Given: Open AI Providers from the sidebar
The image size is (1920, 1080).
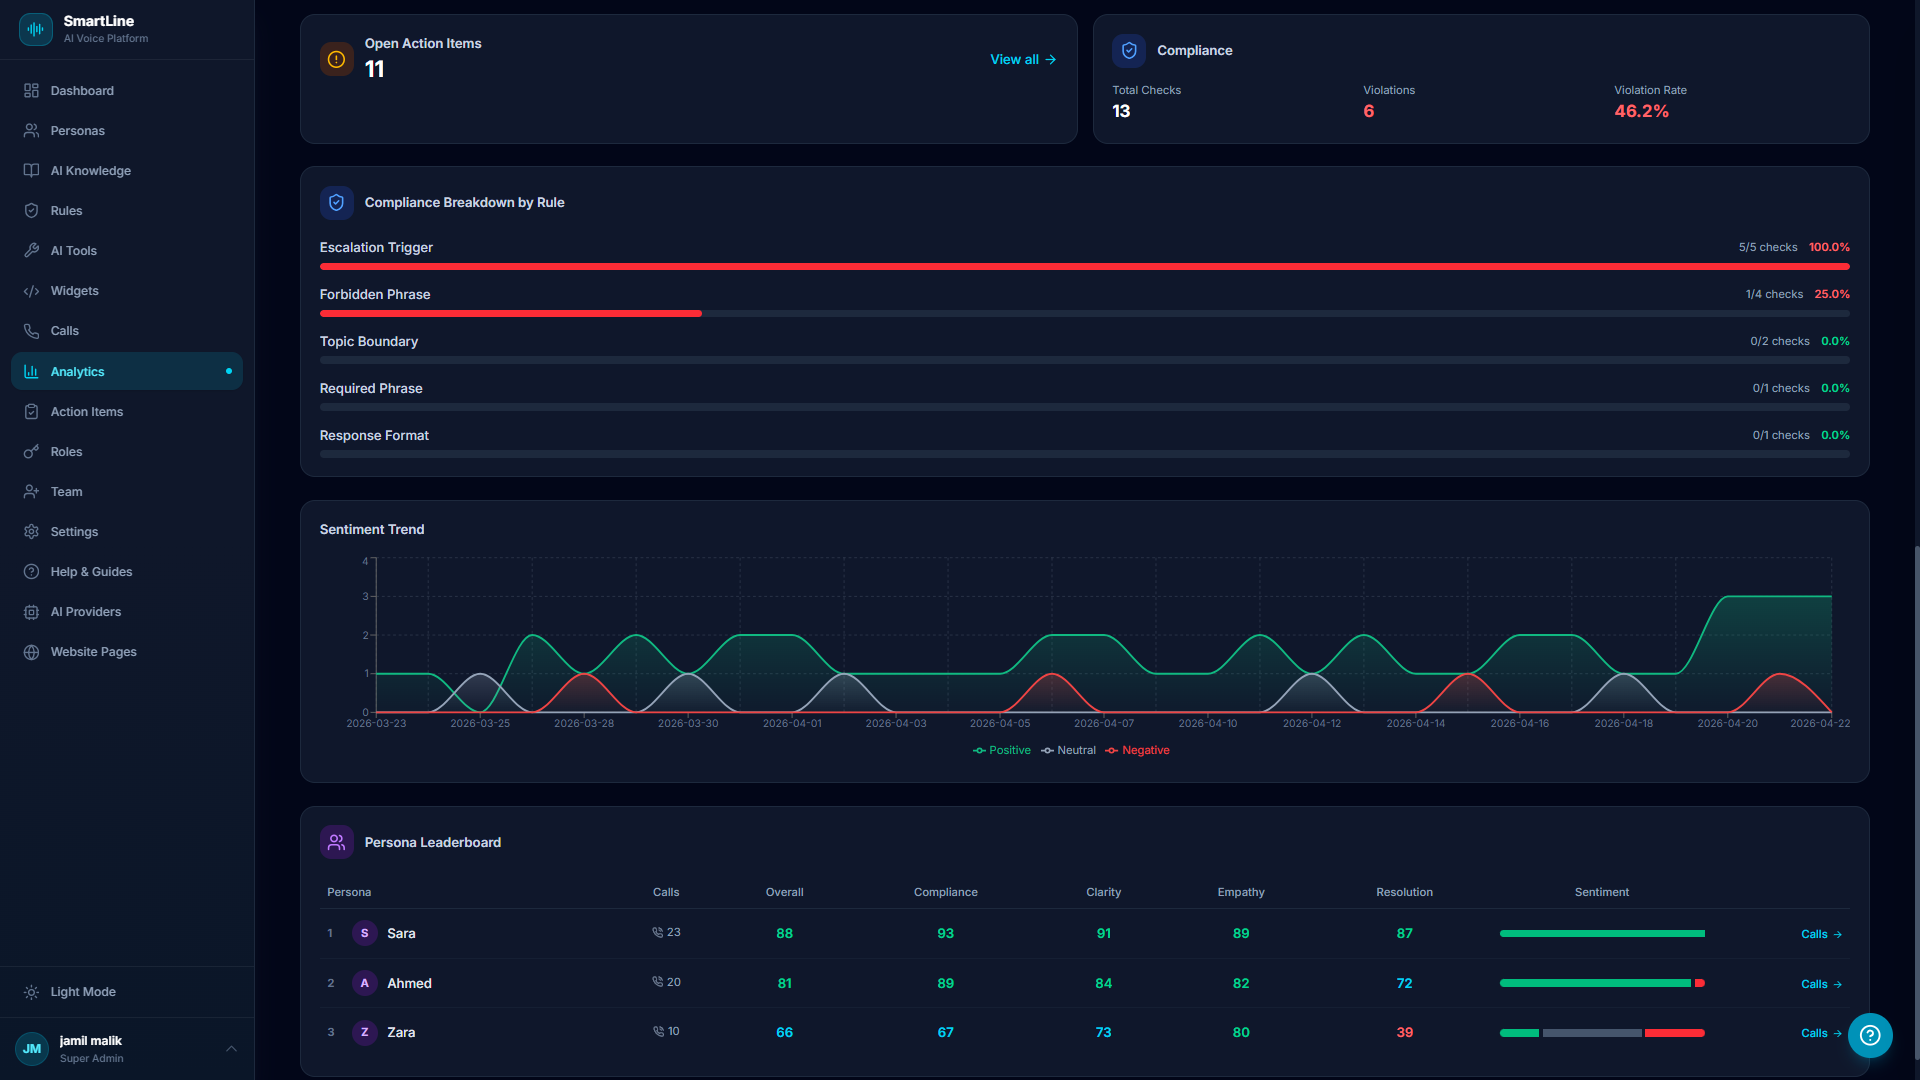Looking at the screenshot, I should pyautogui.click(x=86, y=611).
